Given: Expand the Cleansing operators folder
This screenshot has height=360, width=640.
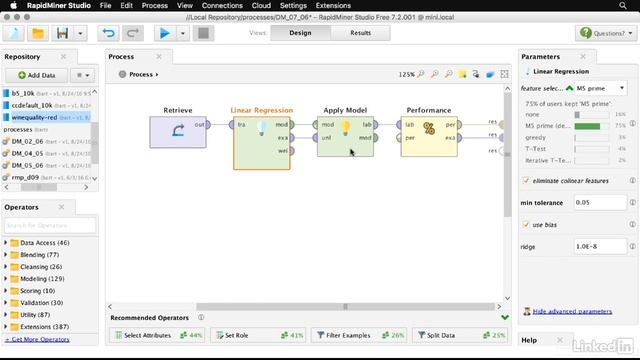Looking at the screenshot, I should (6, 267).
